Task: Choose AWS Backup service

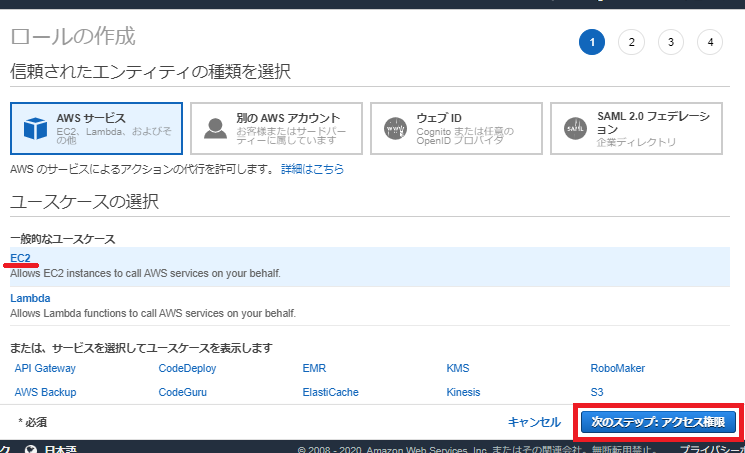Action: pyautogui.click(x=45, y=392)
